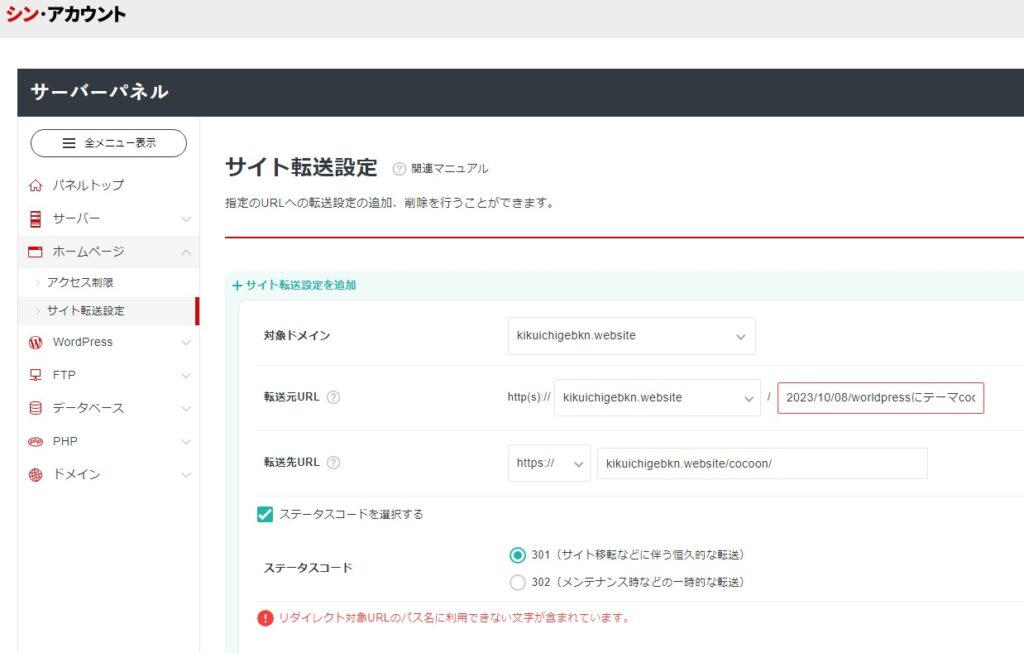The height and width of the screenshot is (653, 1024).
Task: Click the WordPress logo icon in sidebar
Action: 36,342
